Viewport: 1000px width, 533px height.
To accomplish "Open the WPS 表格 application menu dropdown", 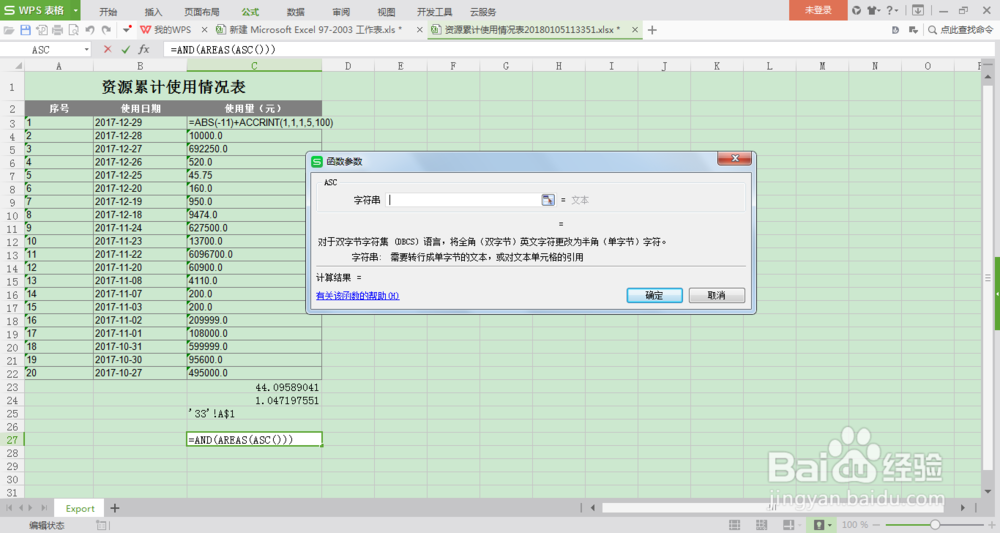I will pos(75,10).
